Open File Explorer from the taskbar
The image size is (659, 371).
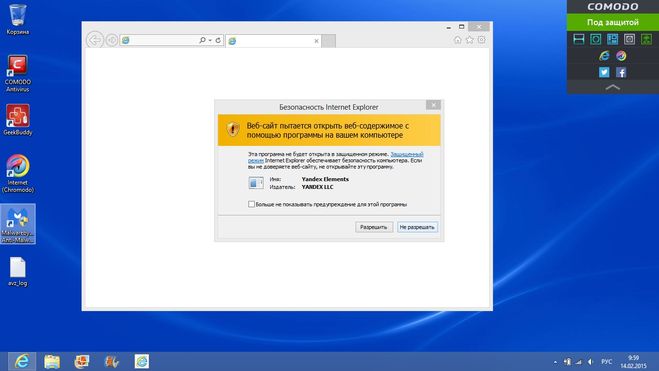52,361
